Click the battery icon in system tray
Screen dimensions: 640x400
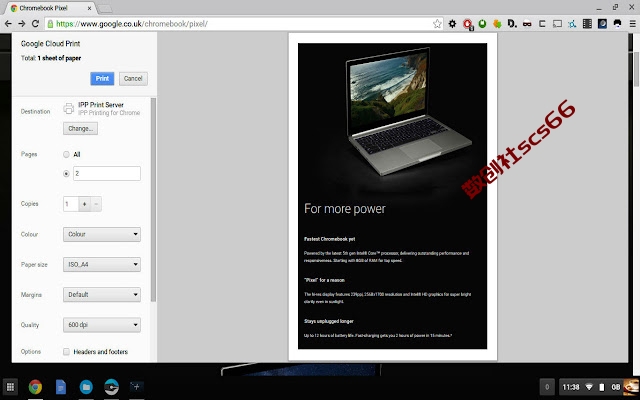pos(602,387)
